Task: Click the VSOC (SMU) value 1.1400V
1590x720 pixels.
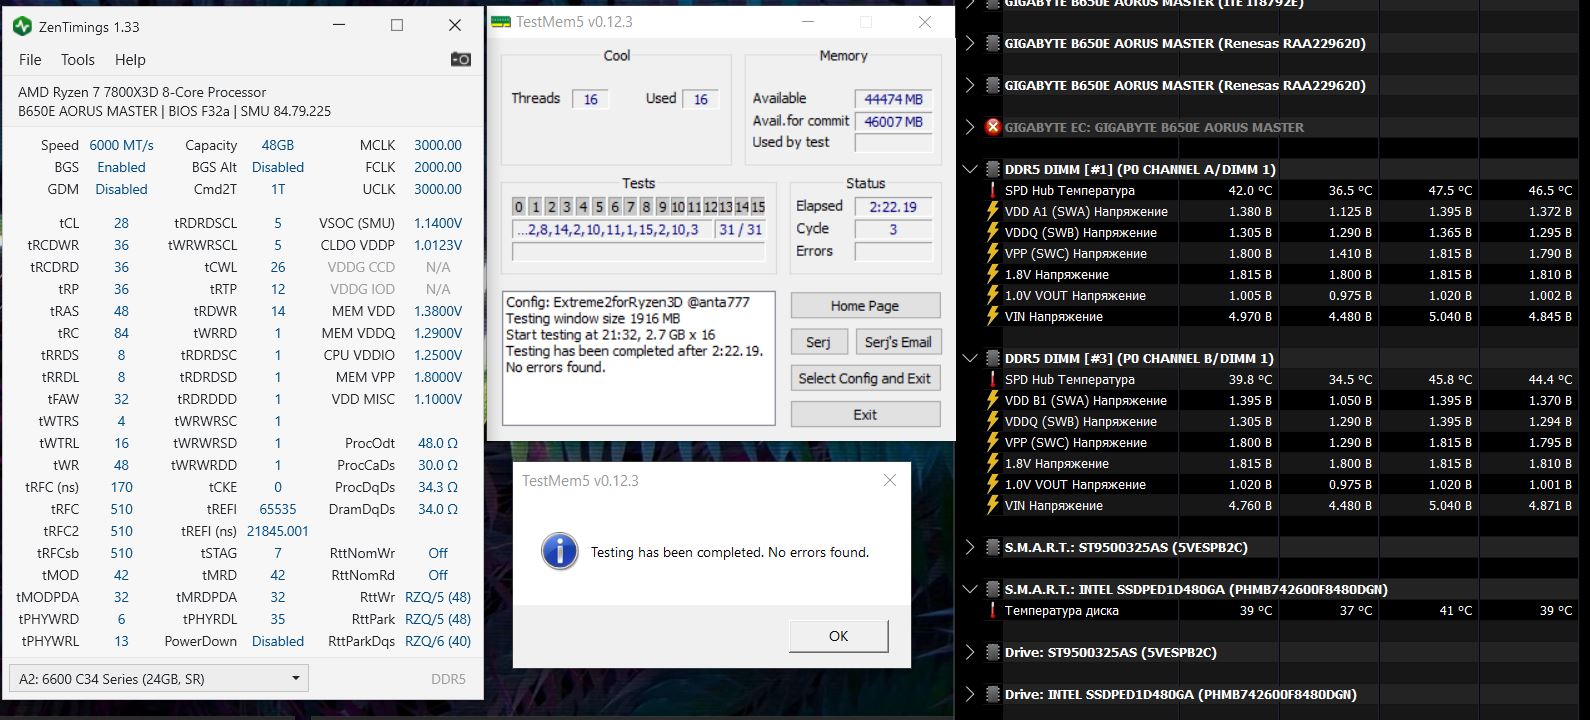Action: 438,223
